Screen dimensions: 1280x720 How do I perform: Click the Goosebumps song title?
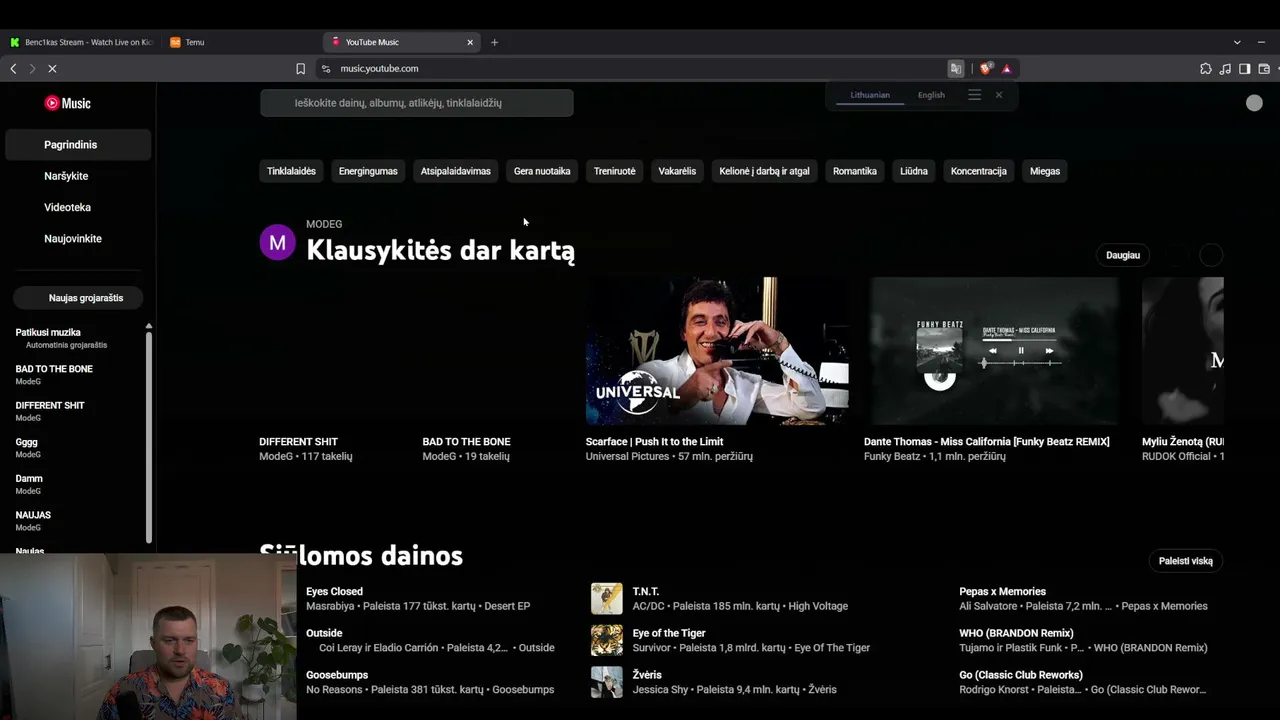337,675
